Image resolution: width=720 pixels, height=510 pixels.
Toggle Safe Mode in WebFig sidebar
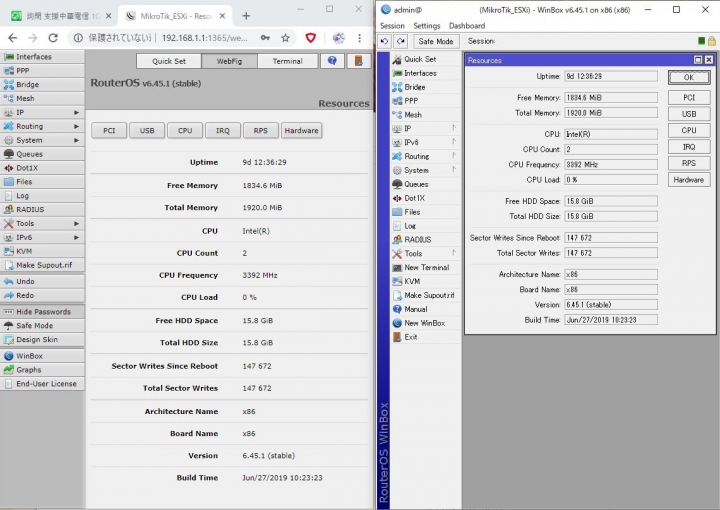[42, 325]
